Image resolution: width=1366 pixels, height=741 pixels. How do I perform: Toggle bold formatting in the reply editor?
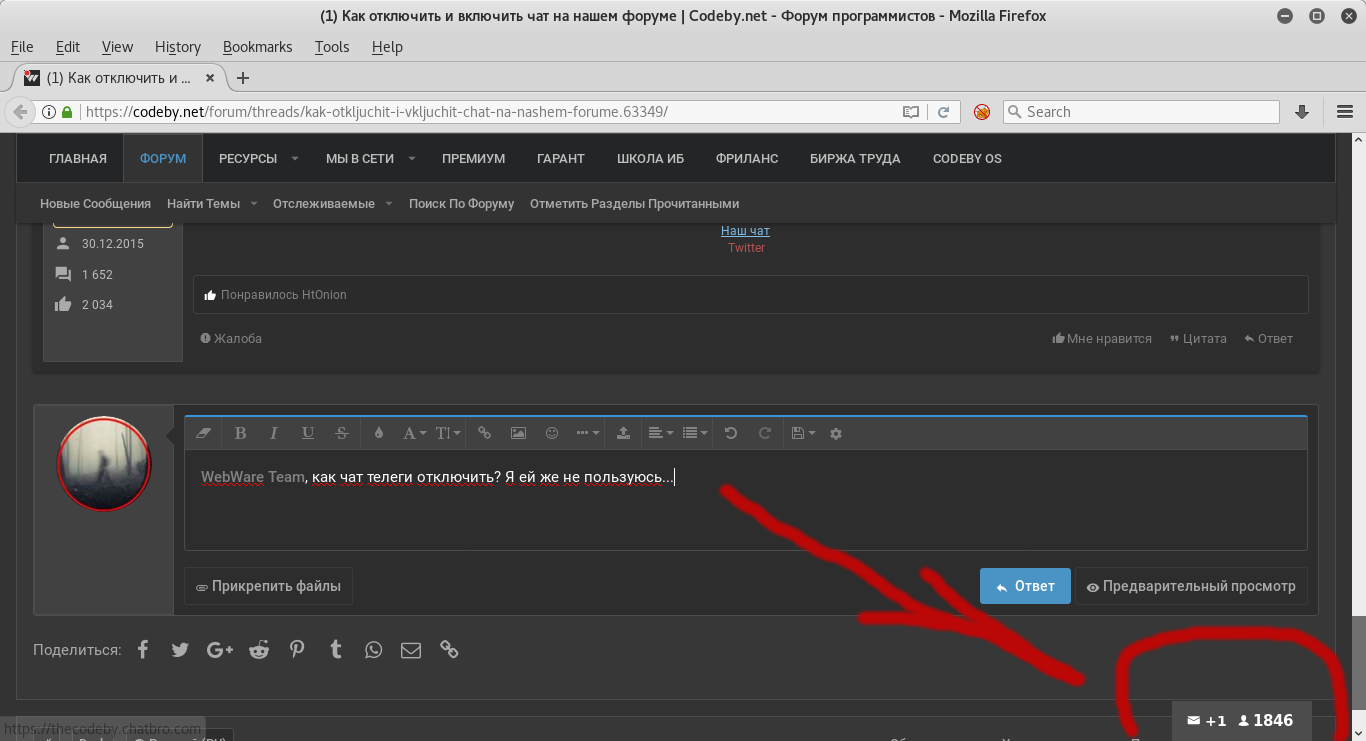(240, 433)
